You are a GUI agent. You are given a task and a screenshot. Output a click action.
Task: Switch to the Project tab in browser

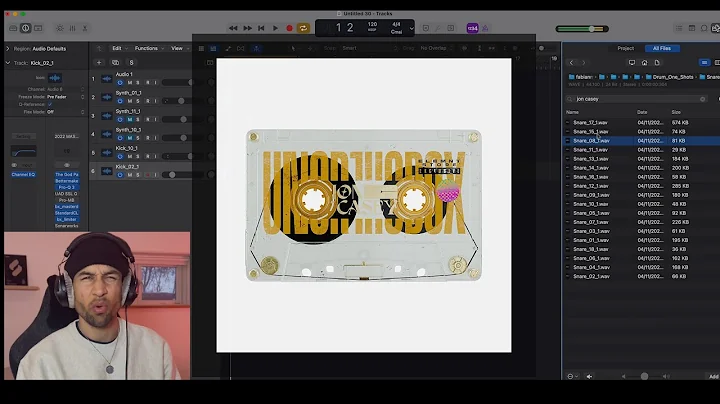pyautogui.click(x=625, y=48)
